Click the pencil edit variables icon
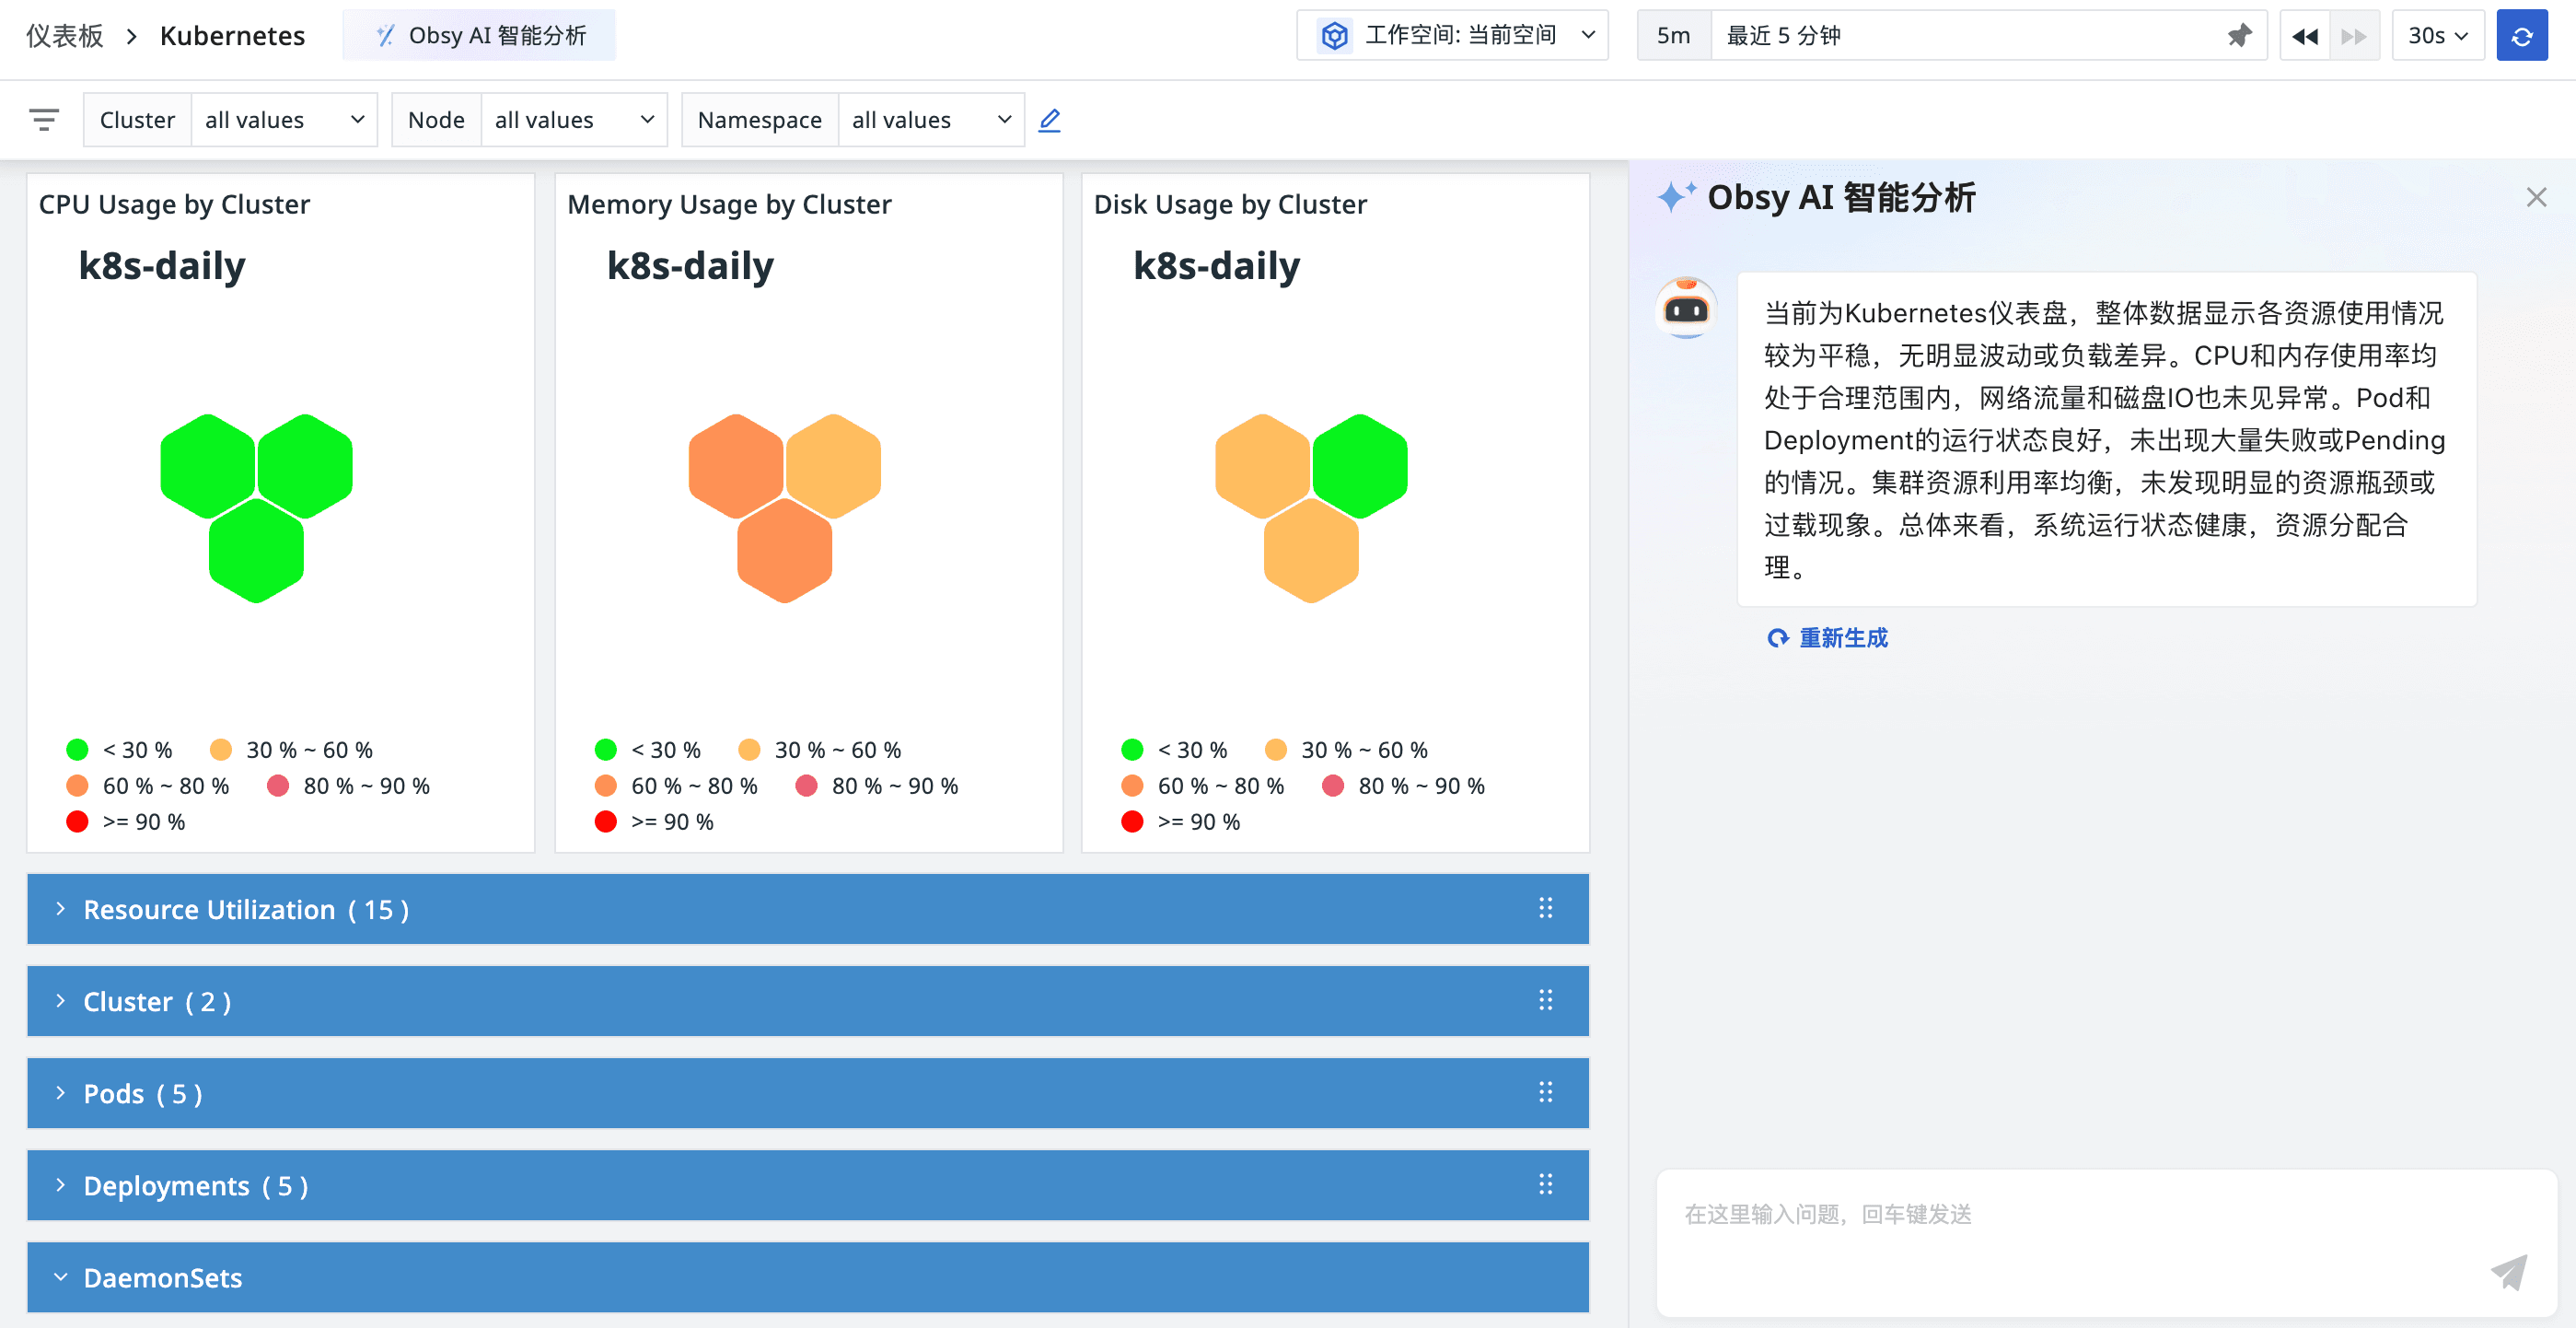2576x1328 pixels. coord(1049,120)
